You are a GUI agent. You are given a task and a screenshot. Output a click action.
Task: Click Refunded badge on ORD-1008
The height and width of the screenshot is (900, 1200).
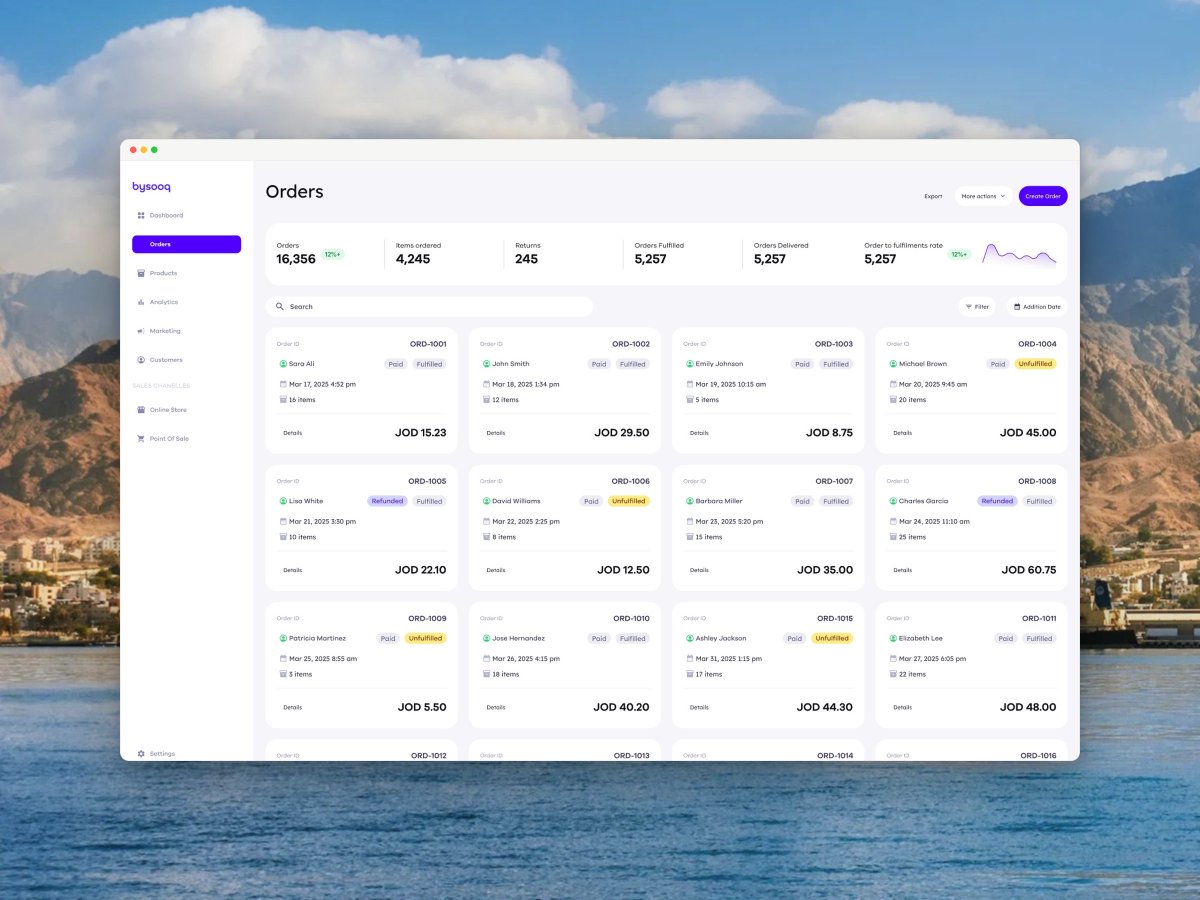(x=997, y=501)
